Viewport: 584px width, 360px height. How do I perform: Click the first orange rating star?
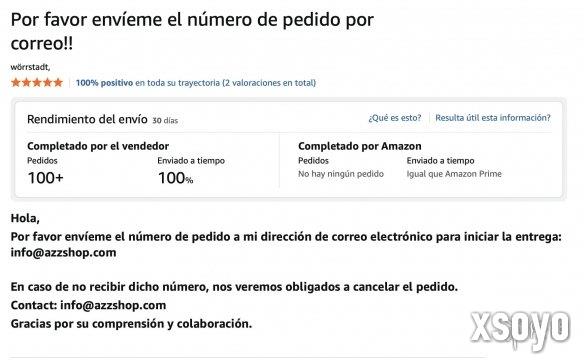click(x=16, y=82)
